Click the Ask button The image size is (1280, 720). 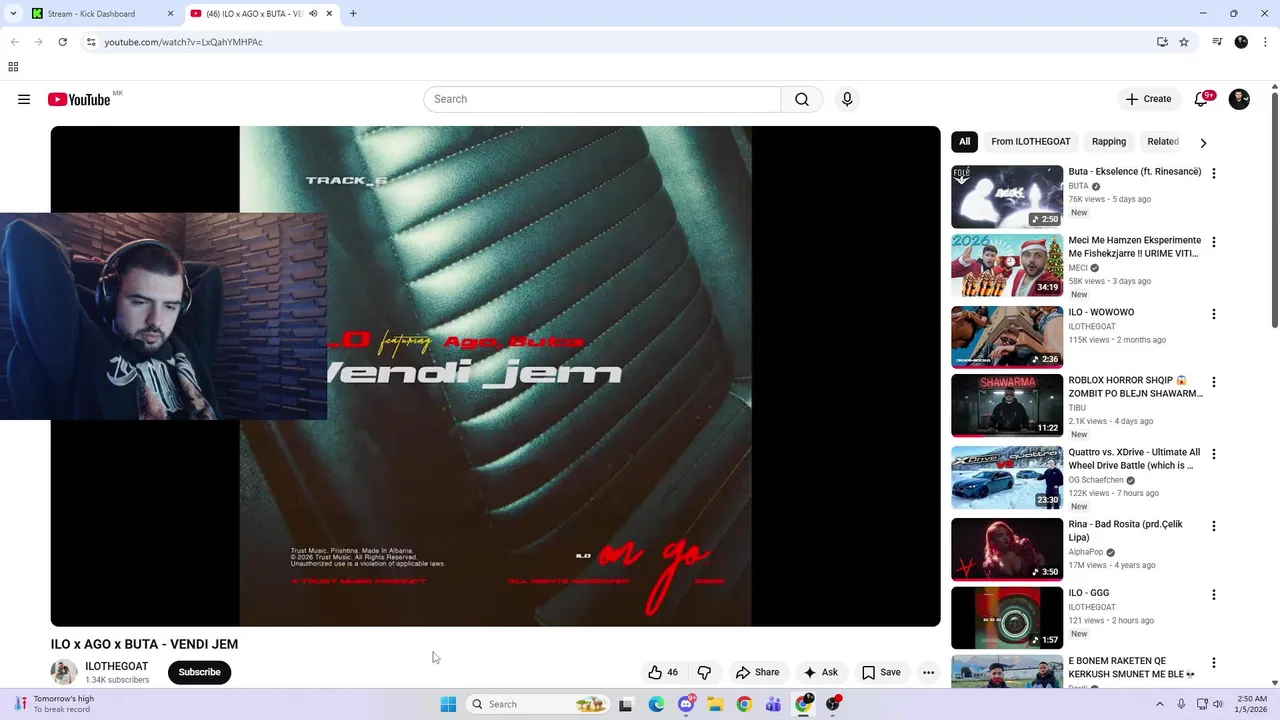click(x=820, y=672)
